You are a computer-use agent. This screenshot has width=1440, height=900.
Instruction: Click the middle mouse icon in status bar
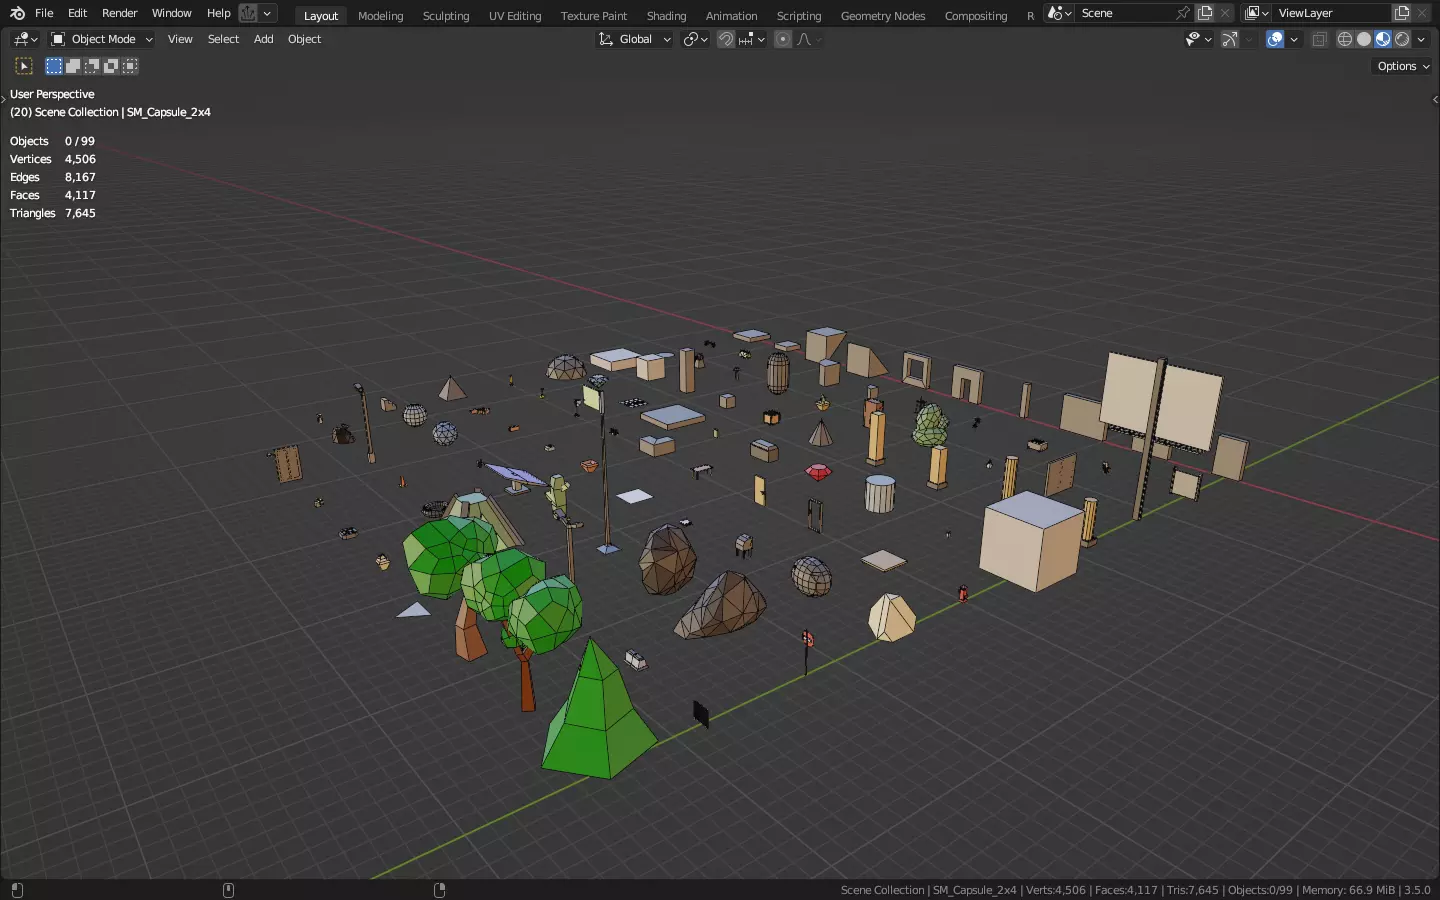coord(228,890)
